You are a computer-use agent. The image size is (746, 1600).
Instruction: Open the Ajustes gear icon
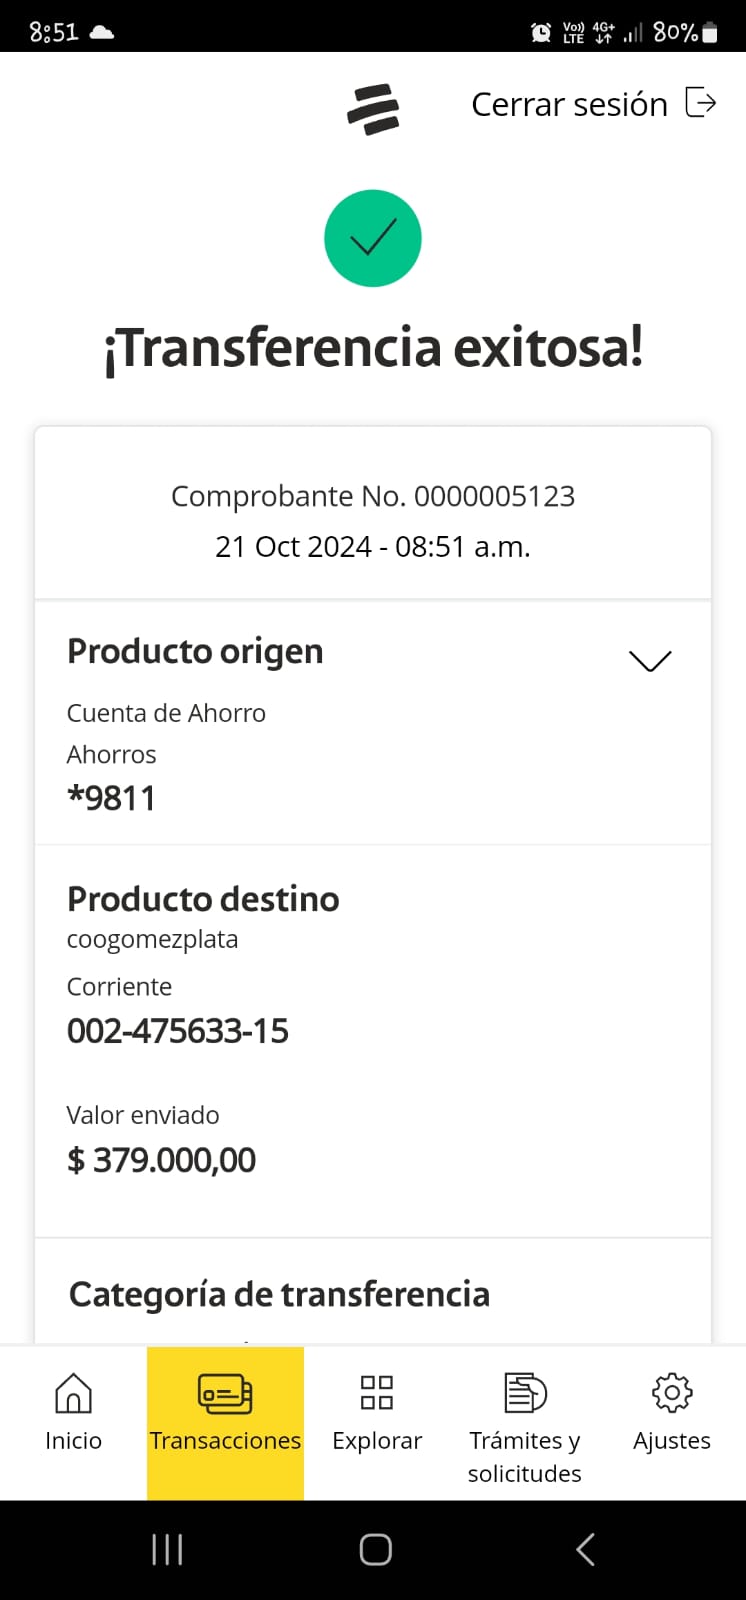pyautogui.click(x=672, y=1392)
